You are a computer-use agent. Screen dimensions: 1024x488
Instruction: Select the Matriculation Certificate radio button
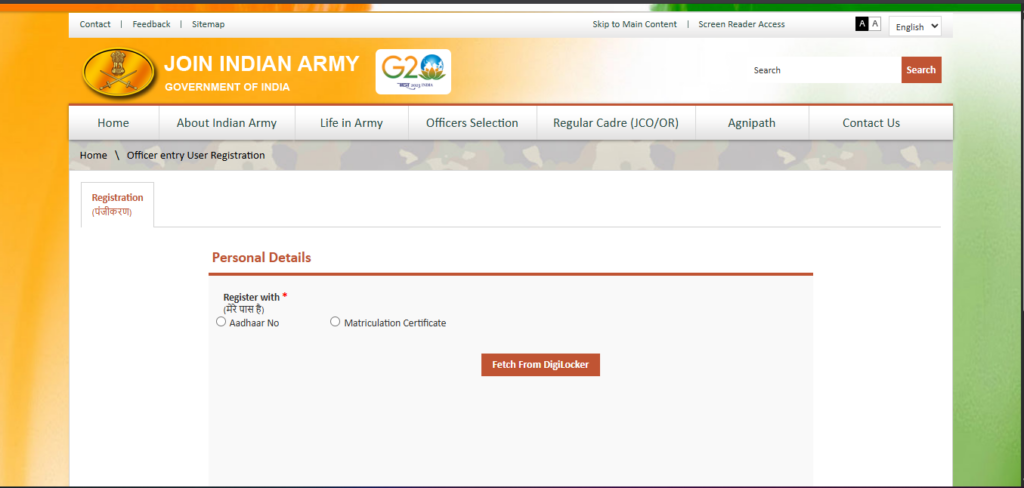click(335, 322)
